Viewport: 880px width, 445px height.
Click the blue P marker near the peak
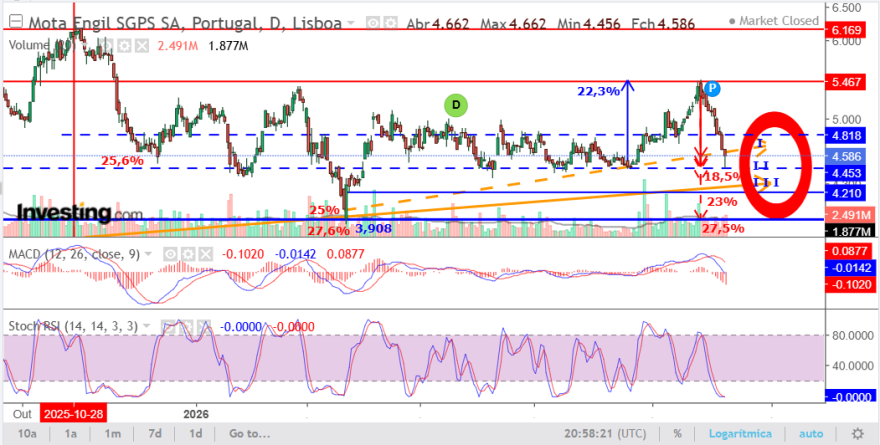[712, 88]
